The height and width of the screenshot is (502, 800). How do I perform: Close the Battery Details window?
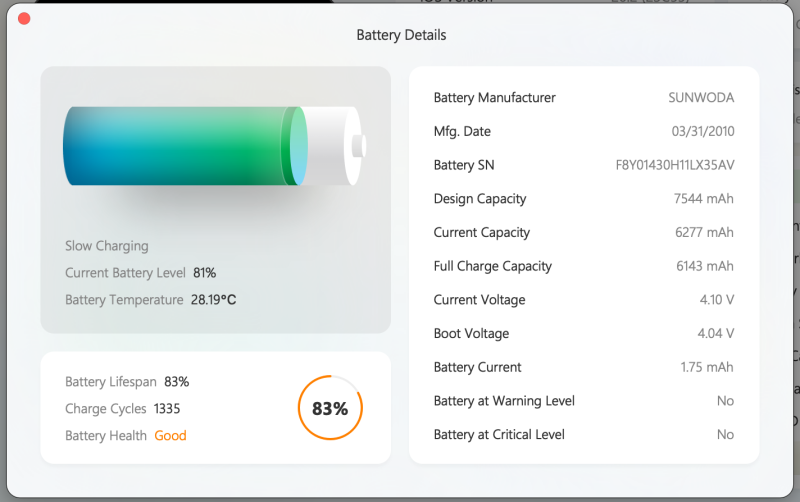[x=24, y=19]
